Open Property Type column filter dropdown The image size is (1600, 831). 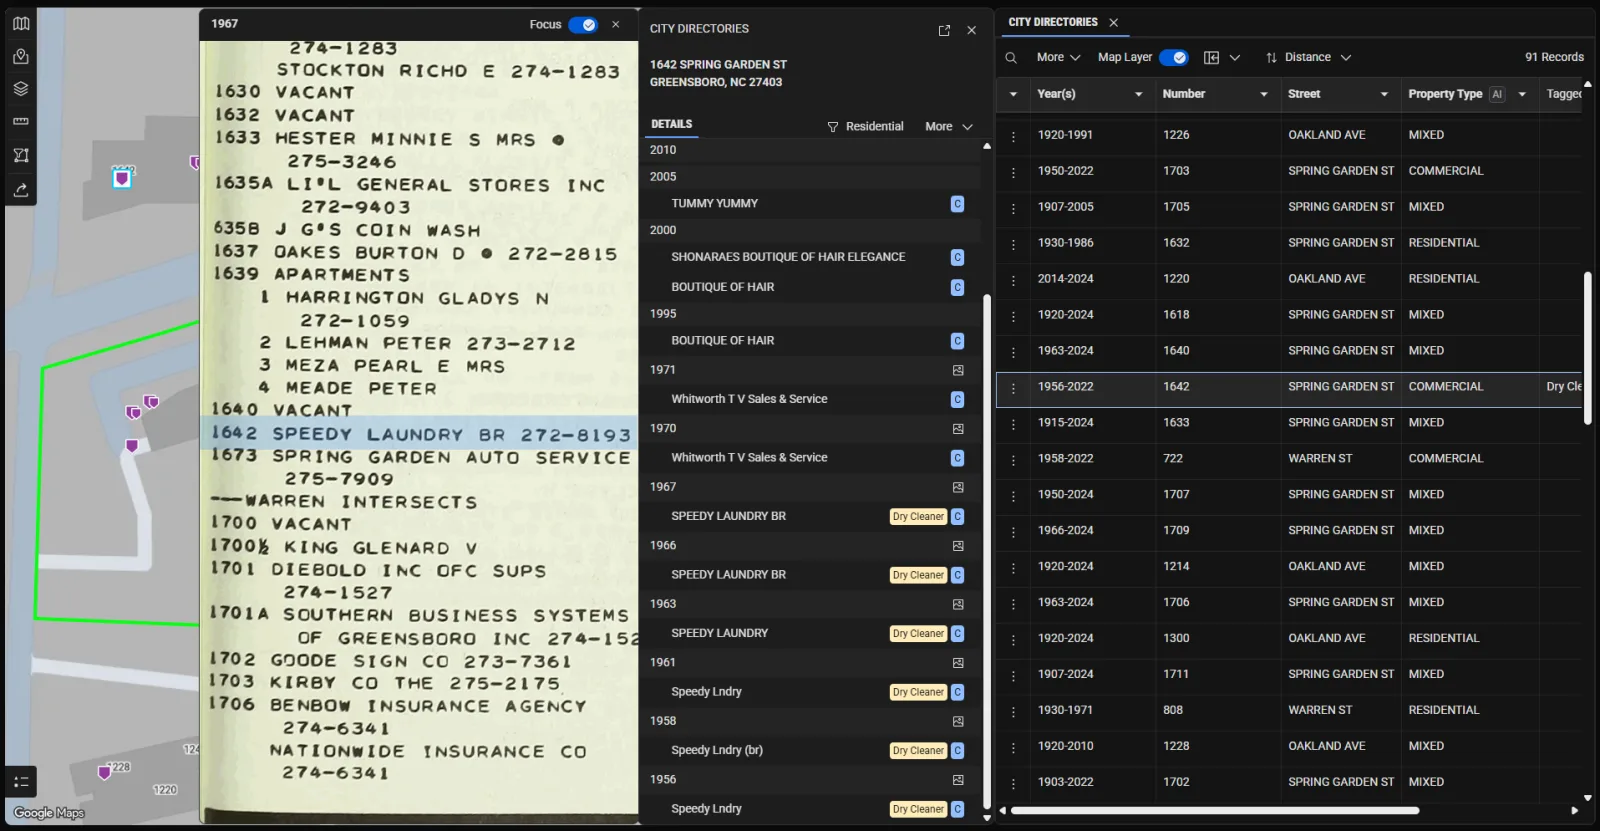coord(1522,94)
